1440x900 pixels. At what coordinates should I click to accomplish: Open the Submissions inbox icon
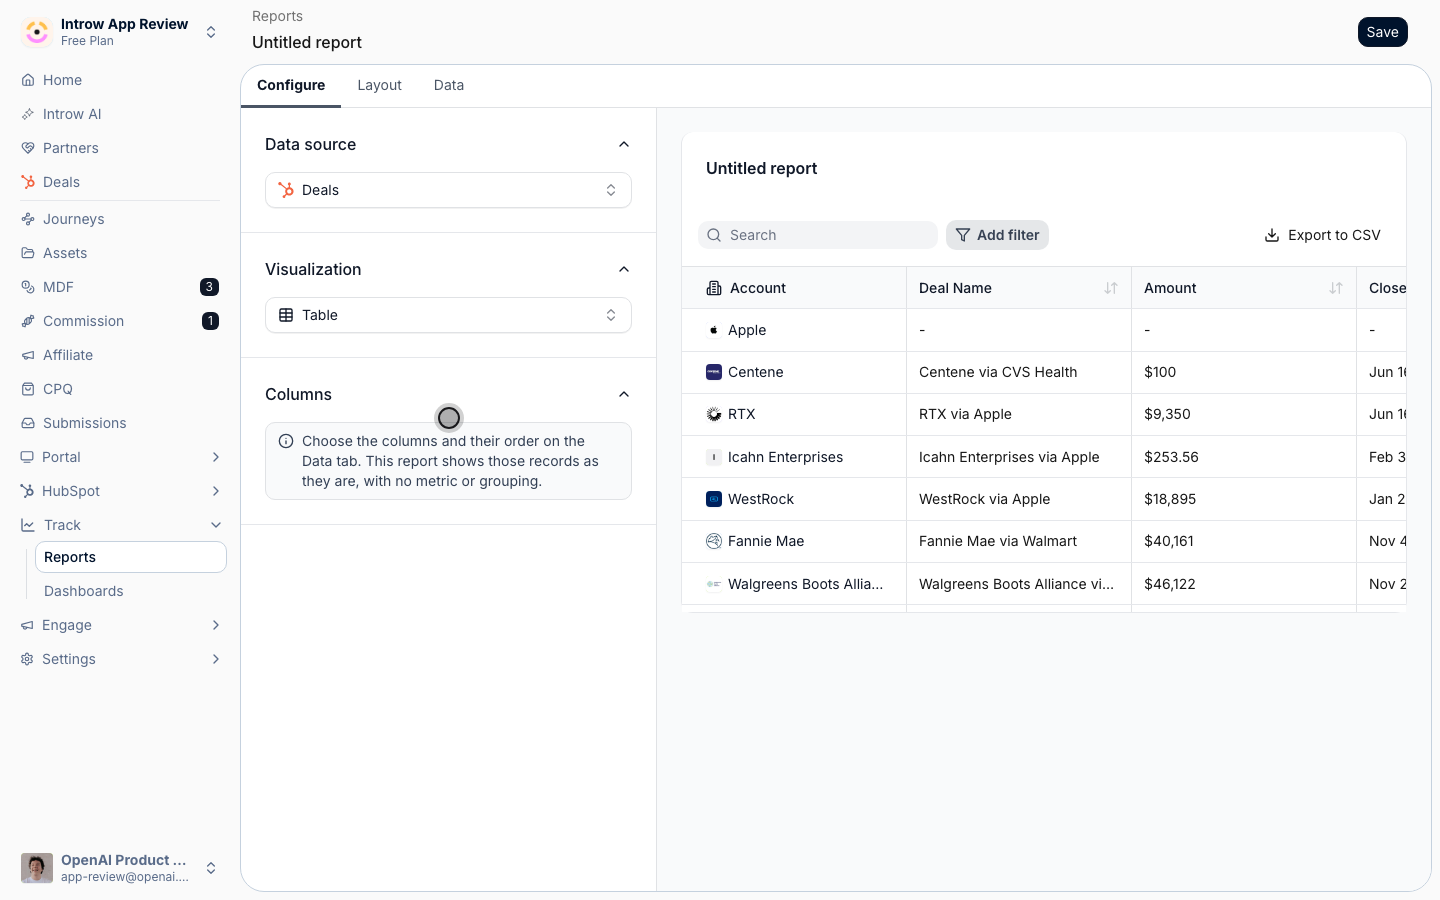tap(28, 423)
